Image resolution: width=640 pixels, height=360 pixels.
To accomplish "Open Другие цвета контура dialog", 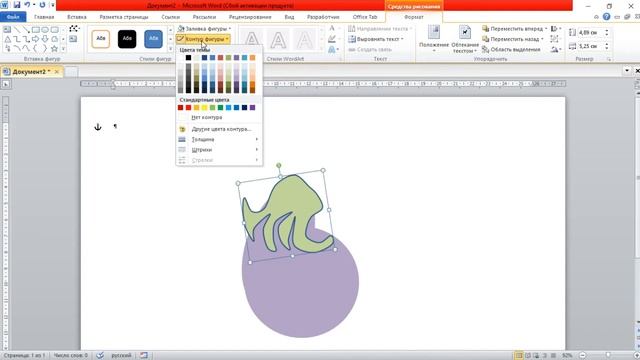I will [219, 129].
